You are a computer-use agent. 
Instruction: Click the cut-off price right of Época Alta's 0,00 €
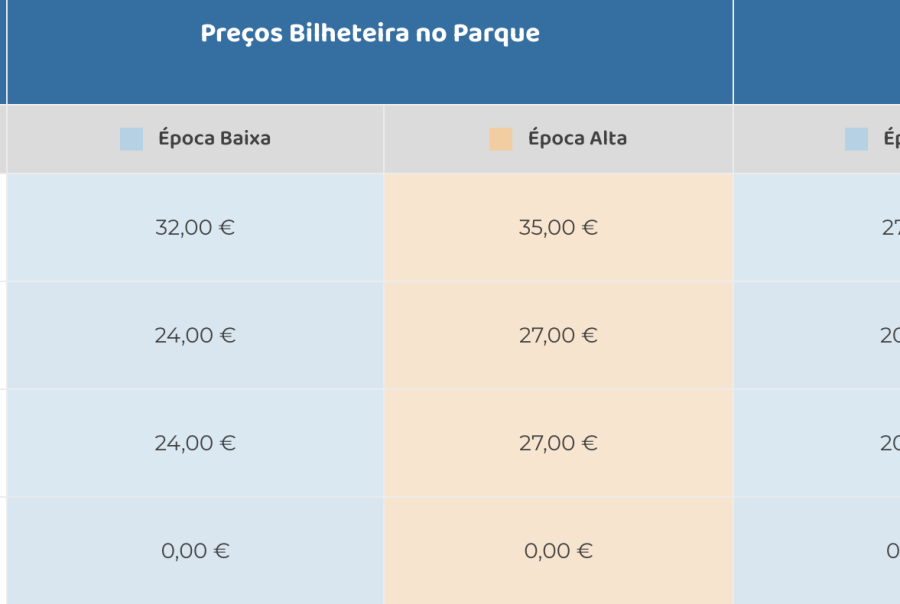coord(891,551)
